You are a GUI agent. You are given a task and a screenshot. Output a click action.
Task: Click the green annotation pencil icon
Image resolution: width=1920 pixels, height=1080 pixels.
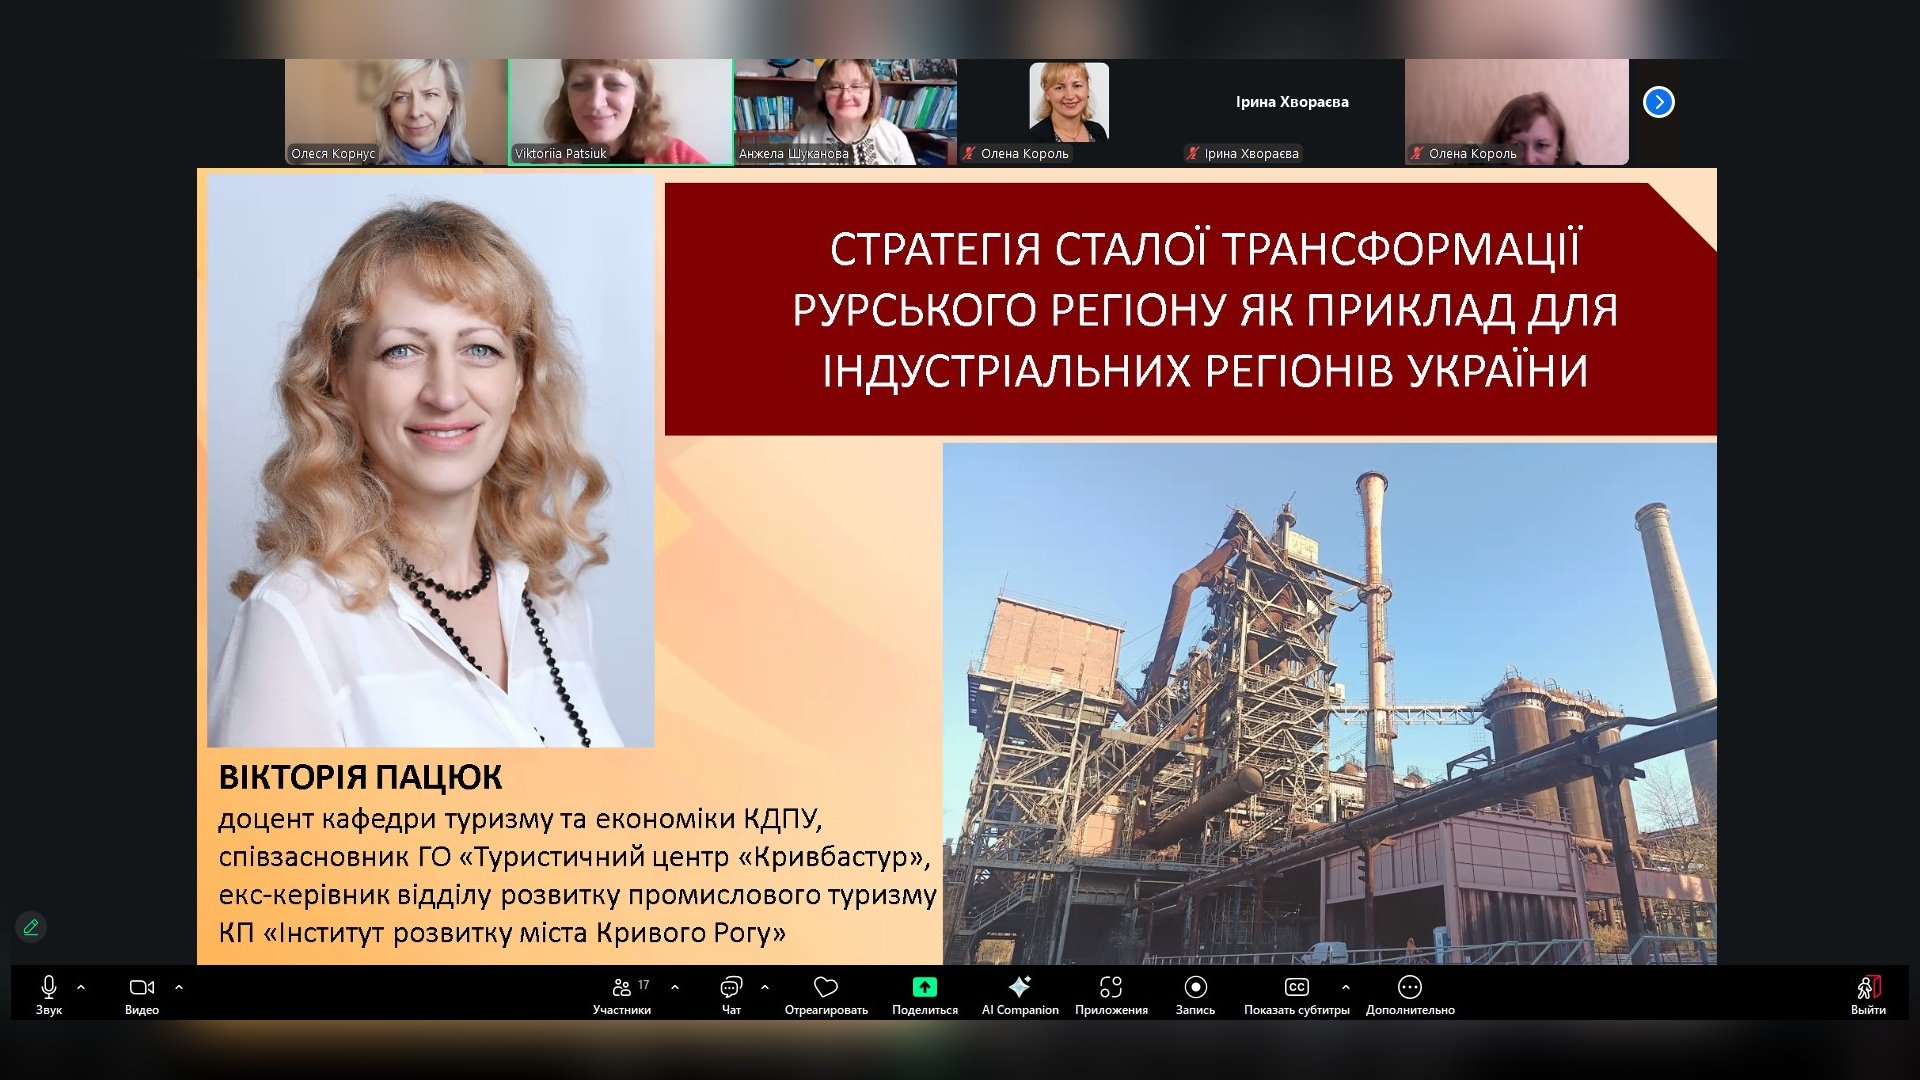[x=31, y=927]
